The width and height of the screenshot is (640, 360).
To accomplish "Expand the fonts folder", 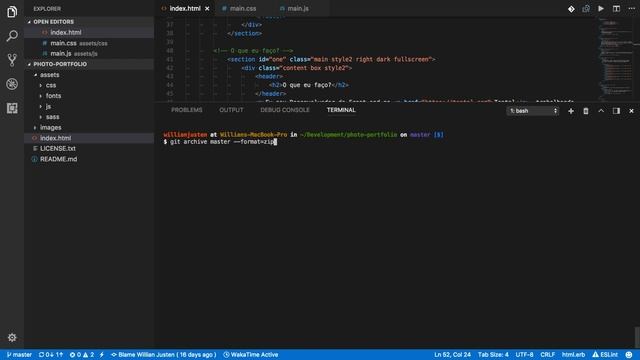I will pyautogui.click(x=53, y=96).
